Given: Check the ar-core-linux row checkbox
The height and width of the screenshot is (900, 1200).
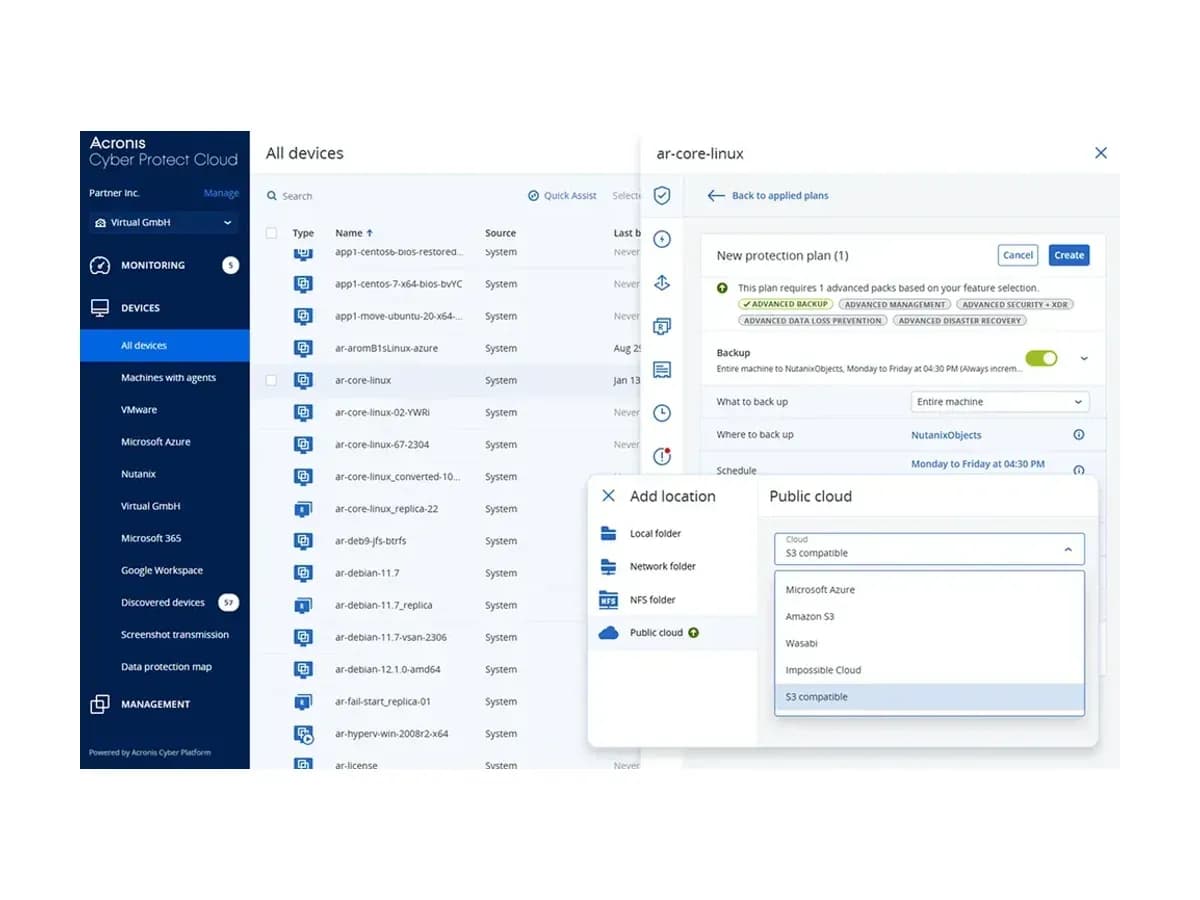Looking at the screenshot, I should click(271, 380).
